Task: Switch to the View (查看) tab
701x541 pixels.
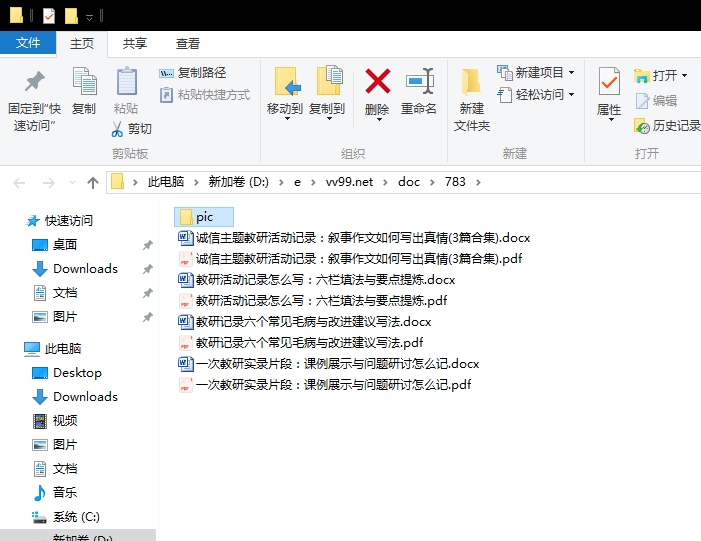Action: tap(187, 44)
